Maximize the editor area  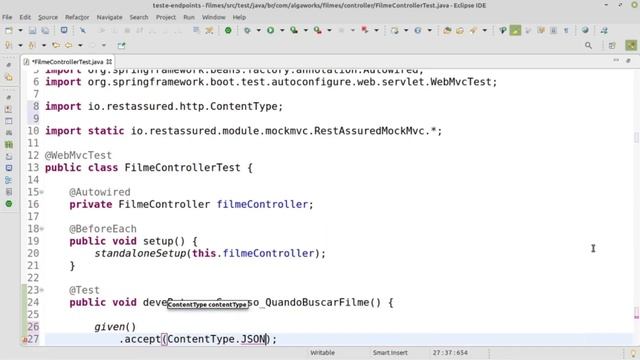[628, 60]
